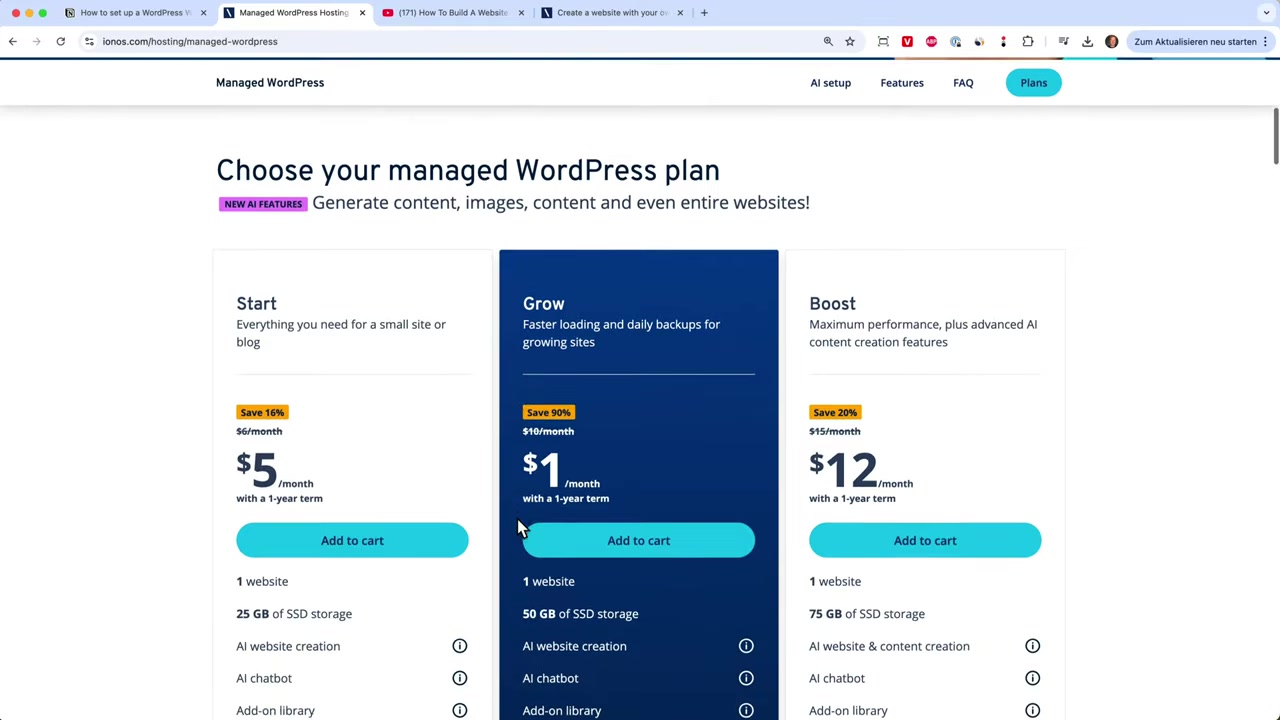1280x720 pixels.
Task: Close the How To Build A Website tab
Action: coord(521,13)
